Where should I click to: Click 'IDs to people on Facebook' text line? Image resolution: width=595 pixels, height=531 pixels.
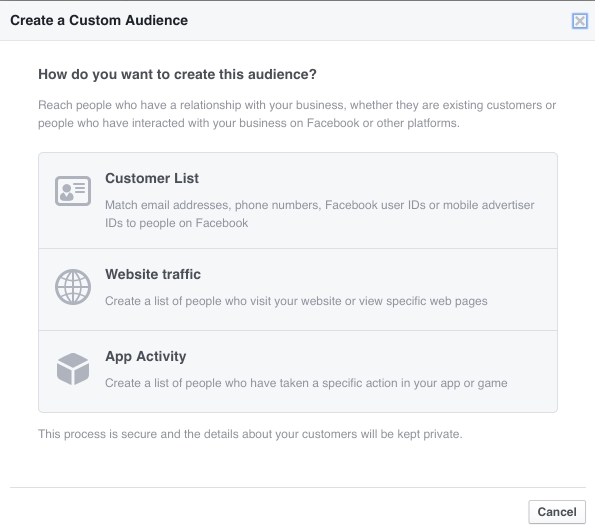click(x=176, y=223)
